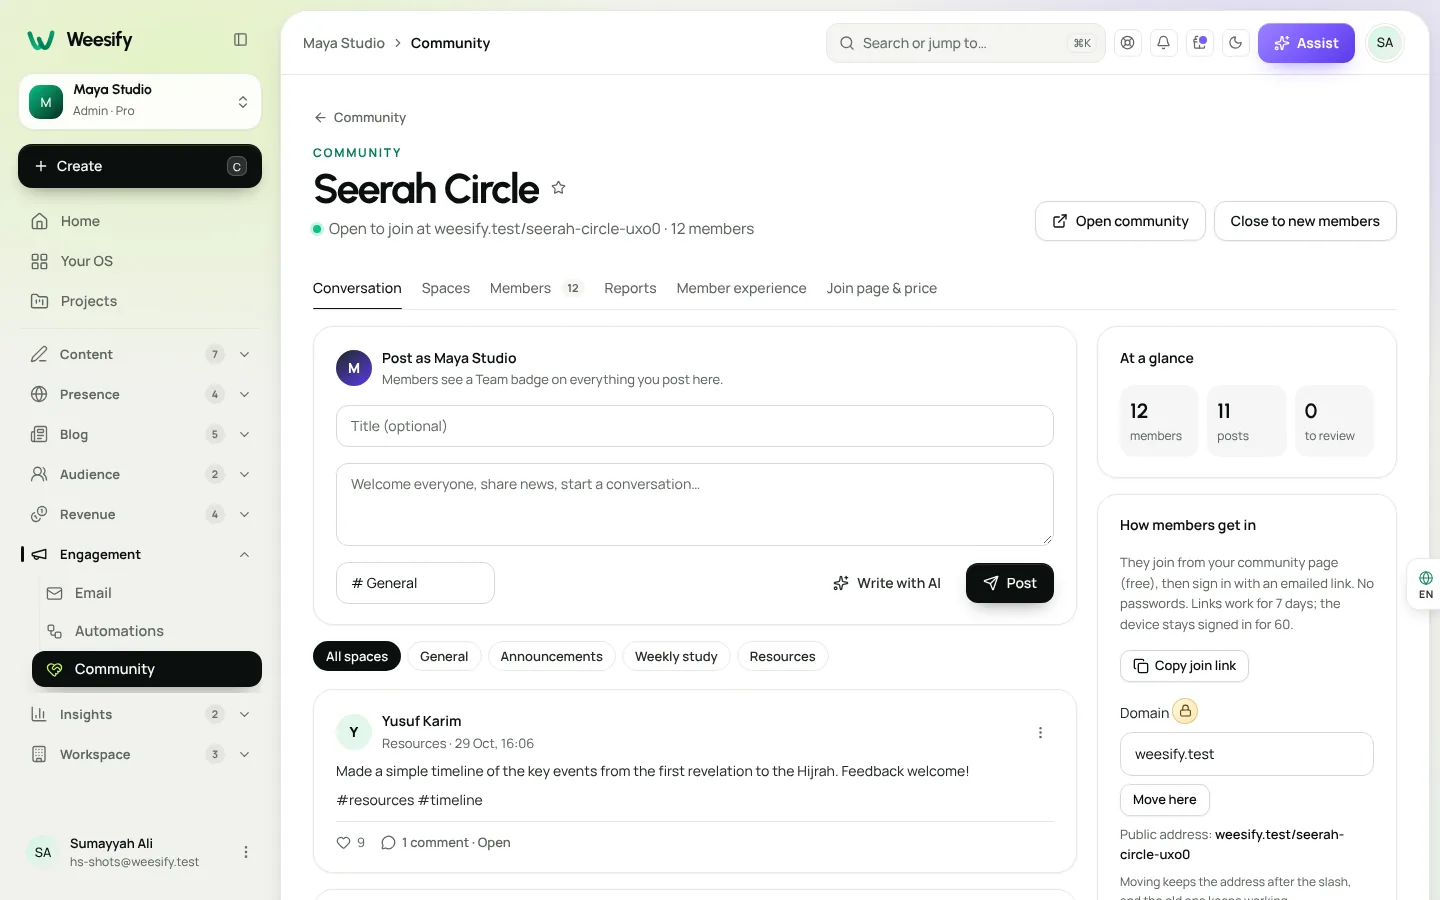The height and width of the screenshot is (900, 1440).
Task: Switch workspace with Maya Studio selector
Action: pos(140,101)
